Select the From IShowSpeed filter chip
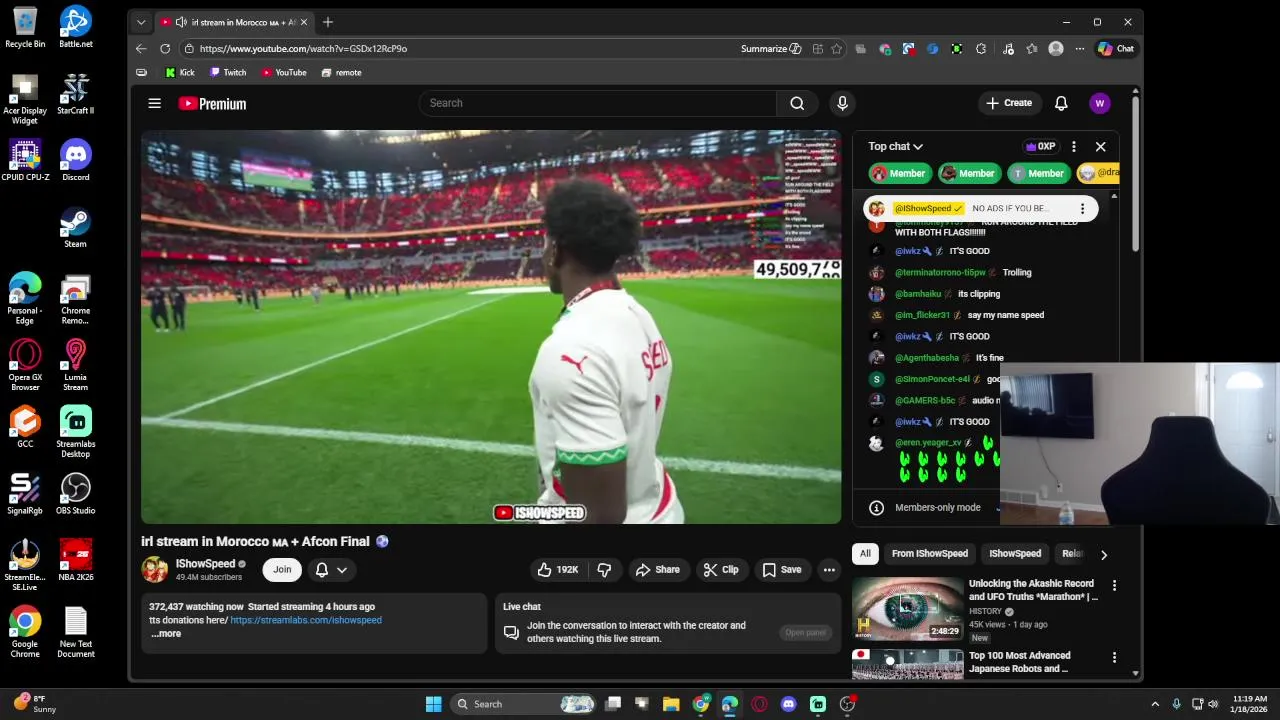 (930, 554)
